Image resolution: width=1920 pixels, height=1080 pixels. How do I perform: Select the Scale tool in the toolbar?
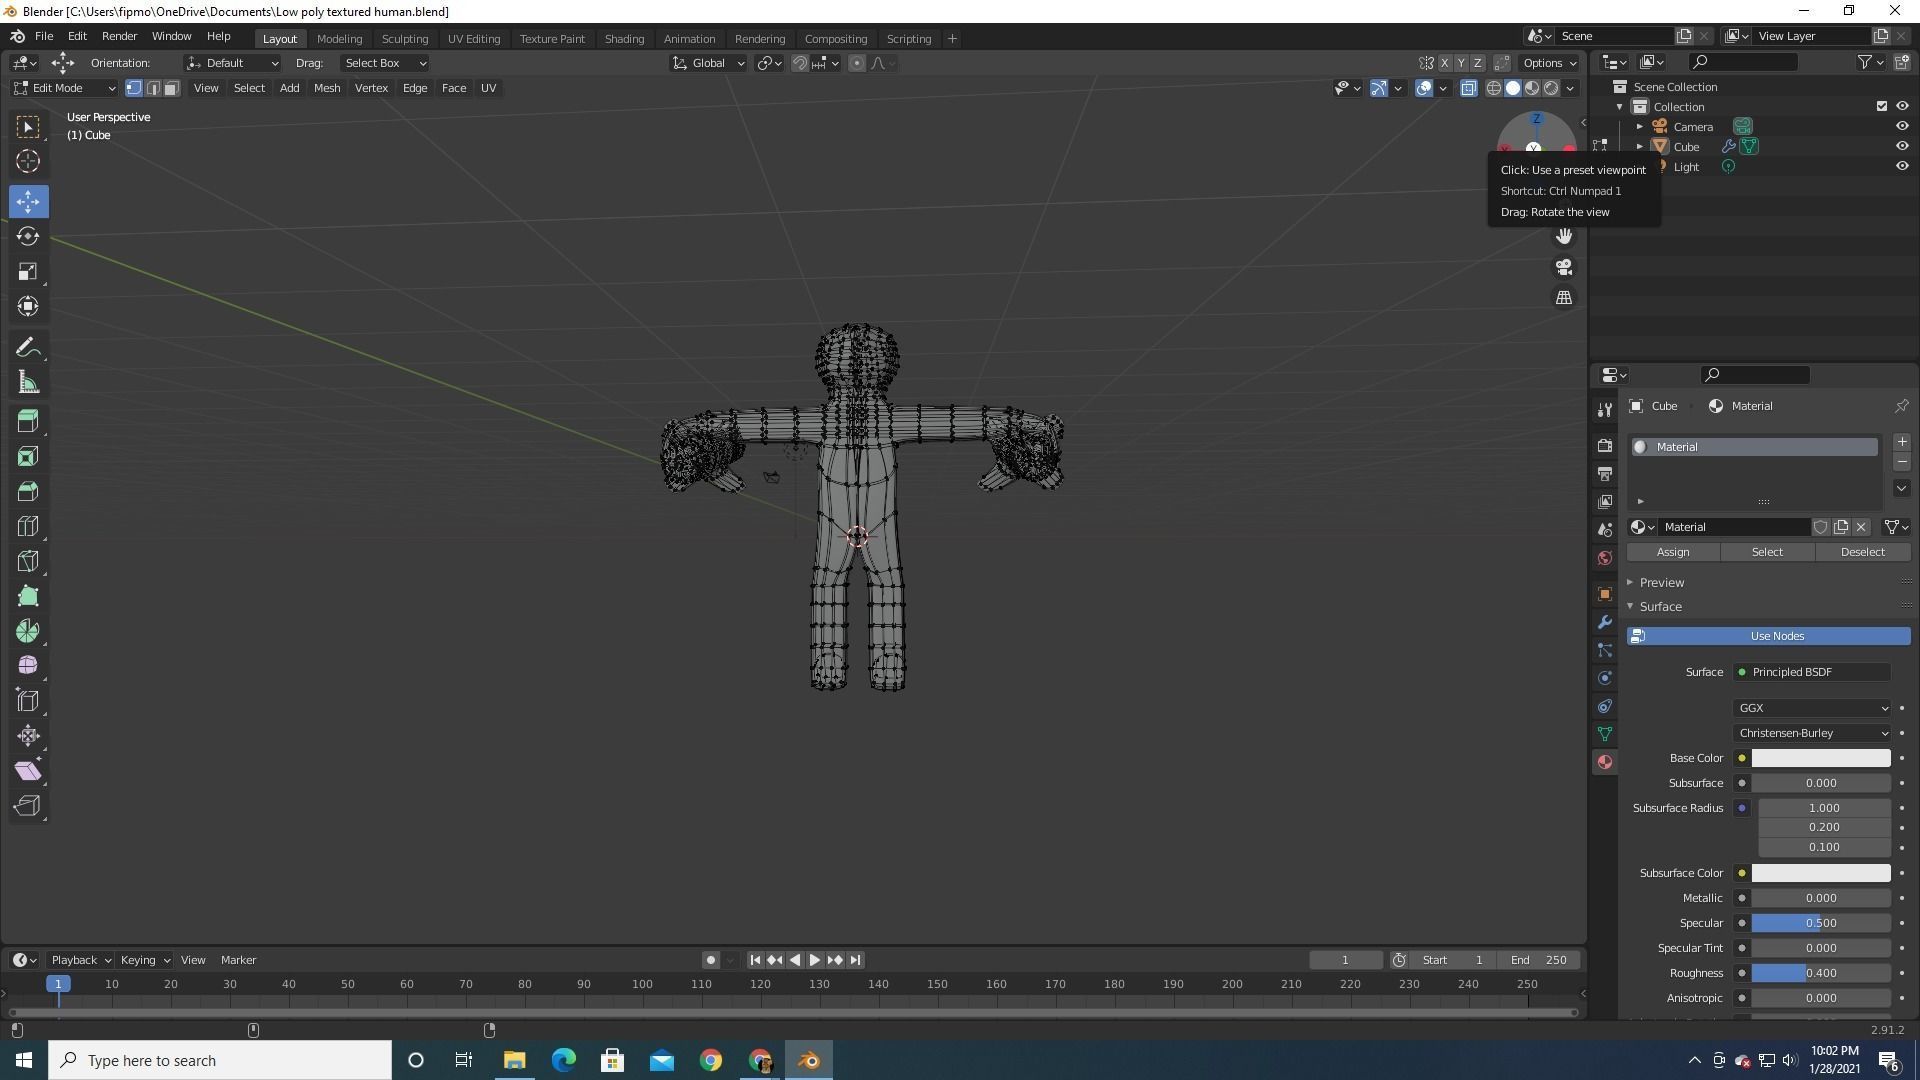click(x=28, y=271)
